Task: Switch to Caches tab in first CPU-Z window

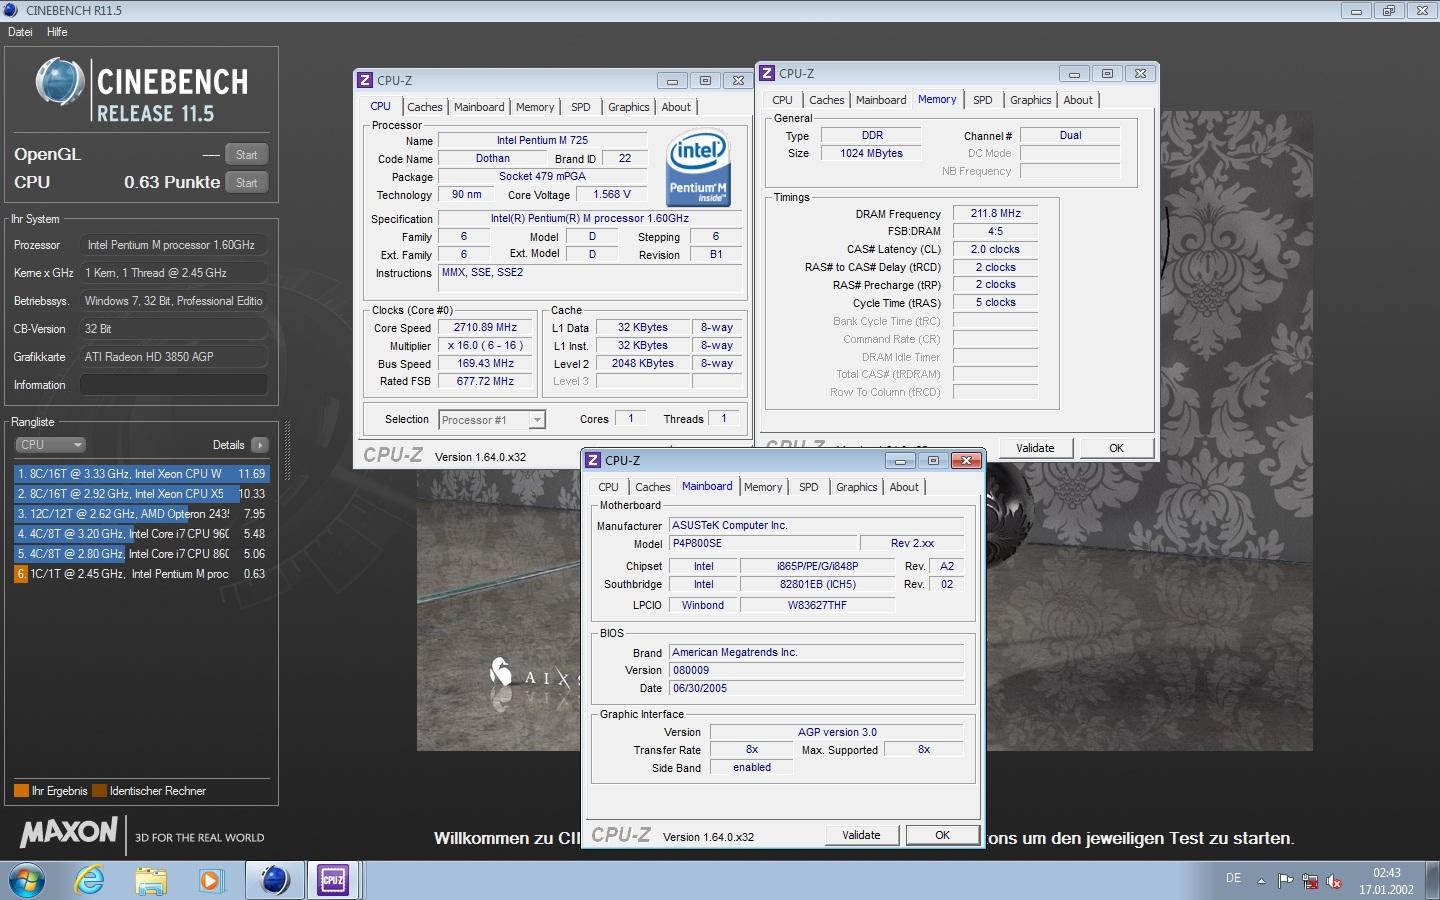Action: 424,107
